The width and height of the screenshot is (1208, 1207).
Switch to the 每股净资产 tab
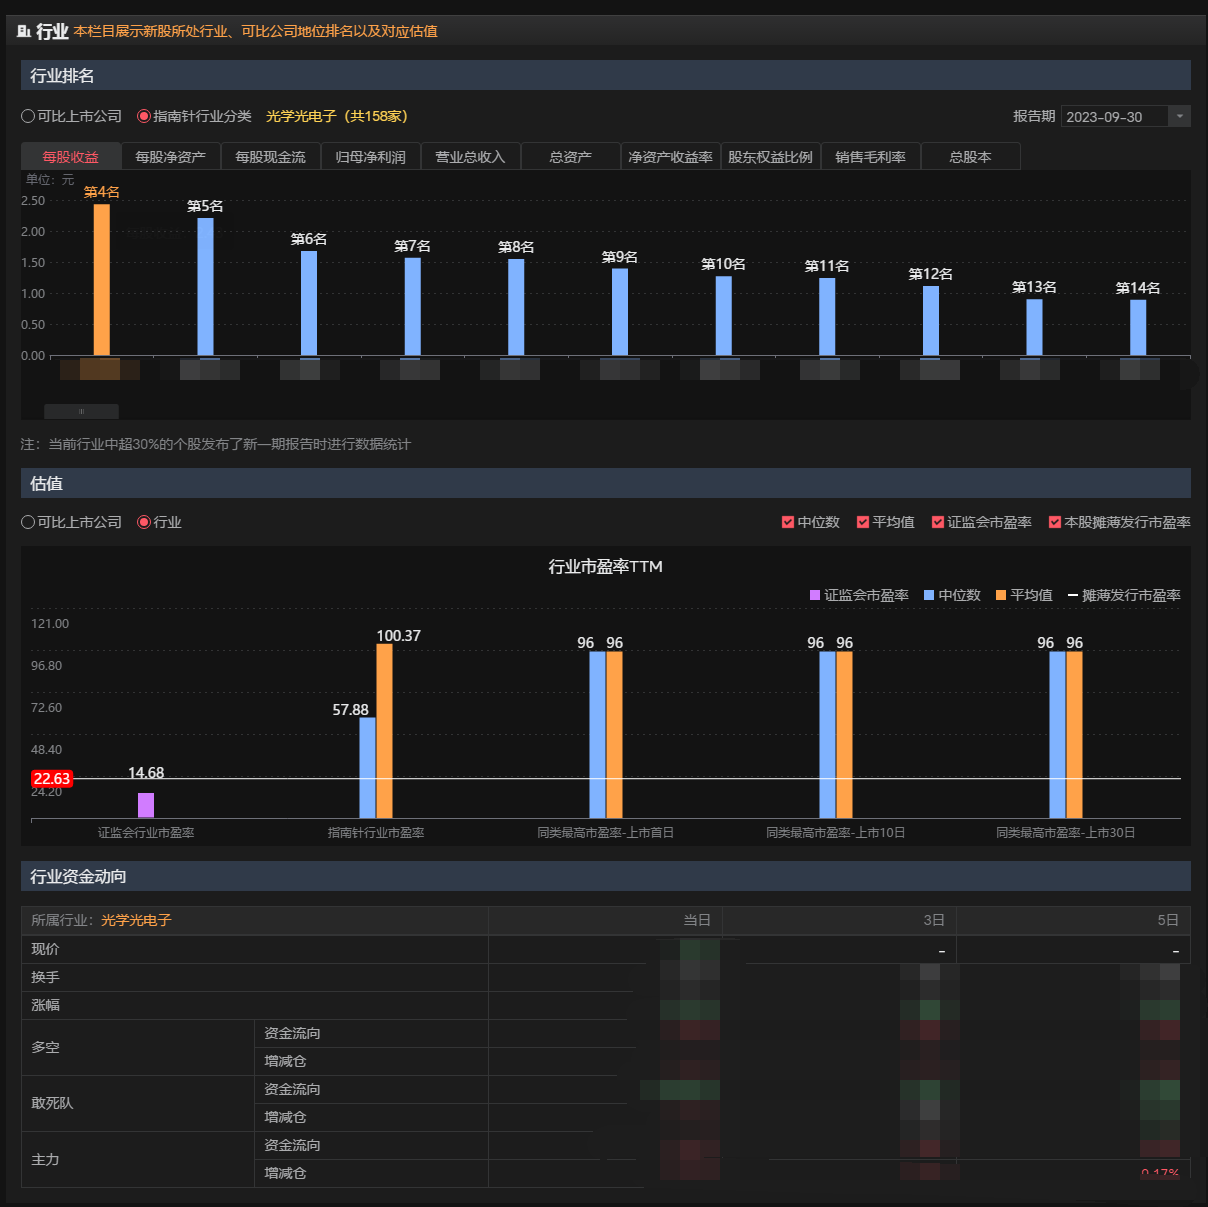[x=171, y=157]
